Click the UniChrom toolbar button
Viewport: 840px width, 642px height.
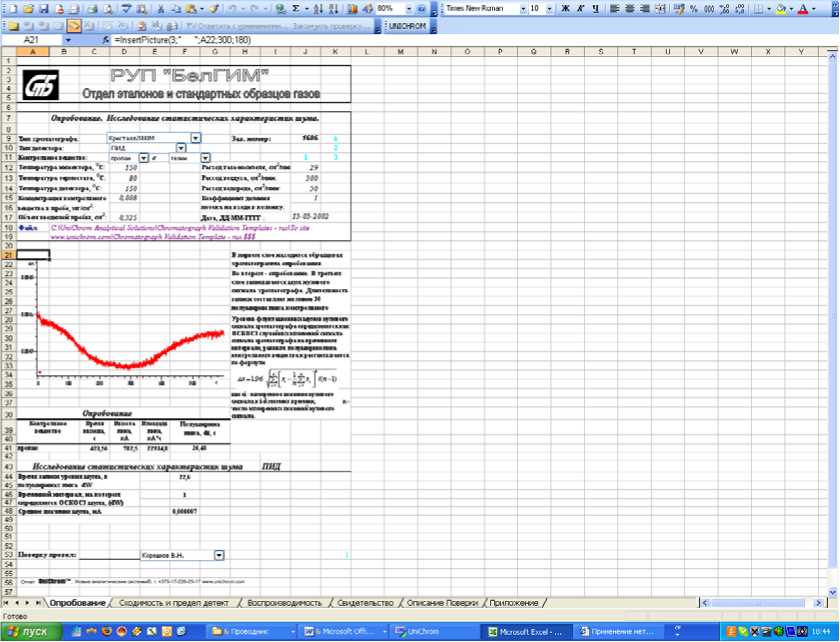[407, 25]
